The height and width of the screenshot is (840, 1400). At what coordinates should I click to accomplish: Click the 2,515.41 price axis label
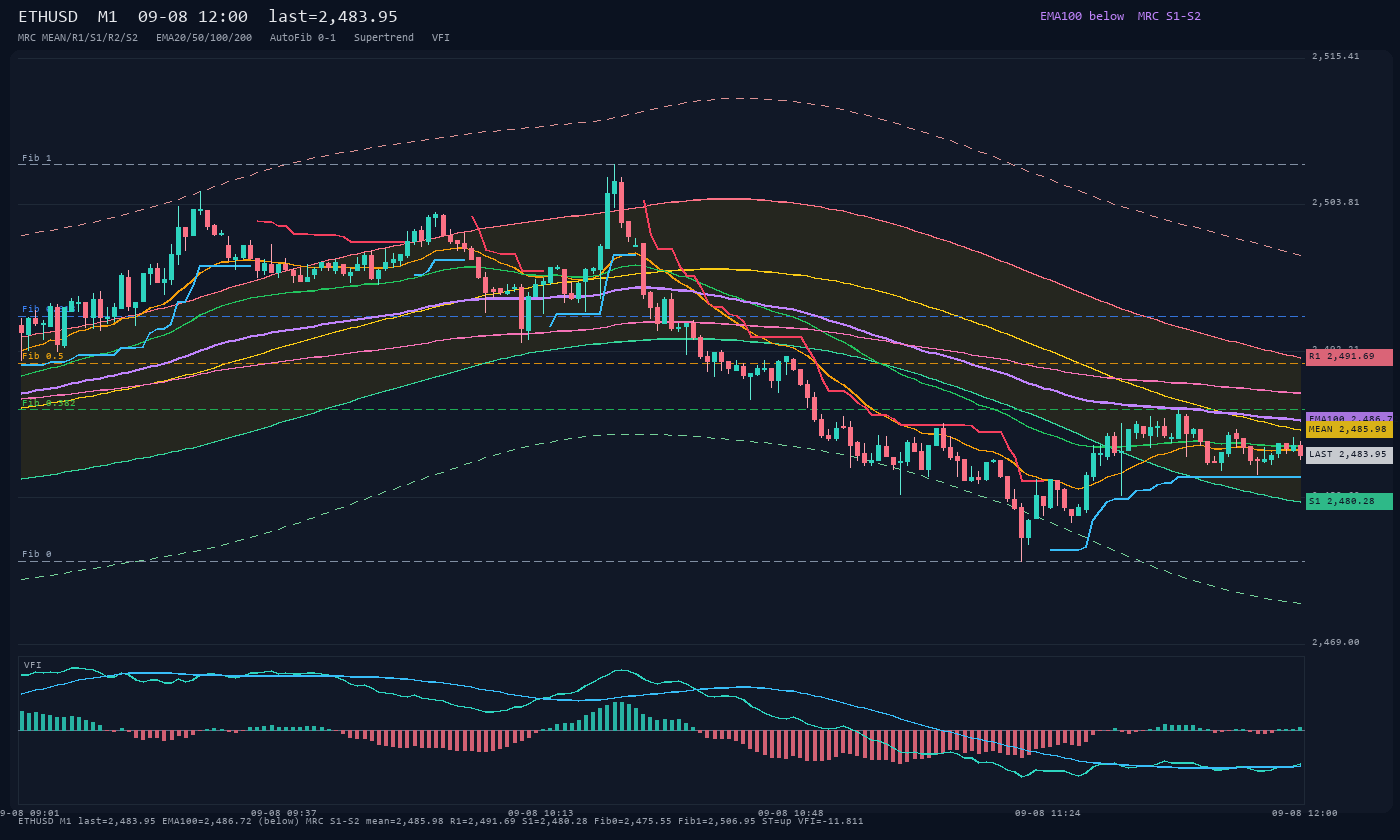[1336, 56]
